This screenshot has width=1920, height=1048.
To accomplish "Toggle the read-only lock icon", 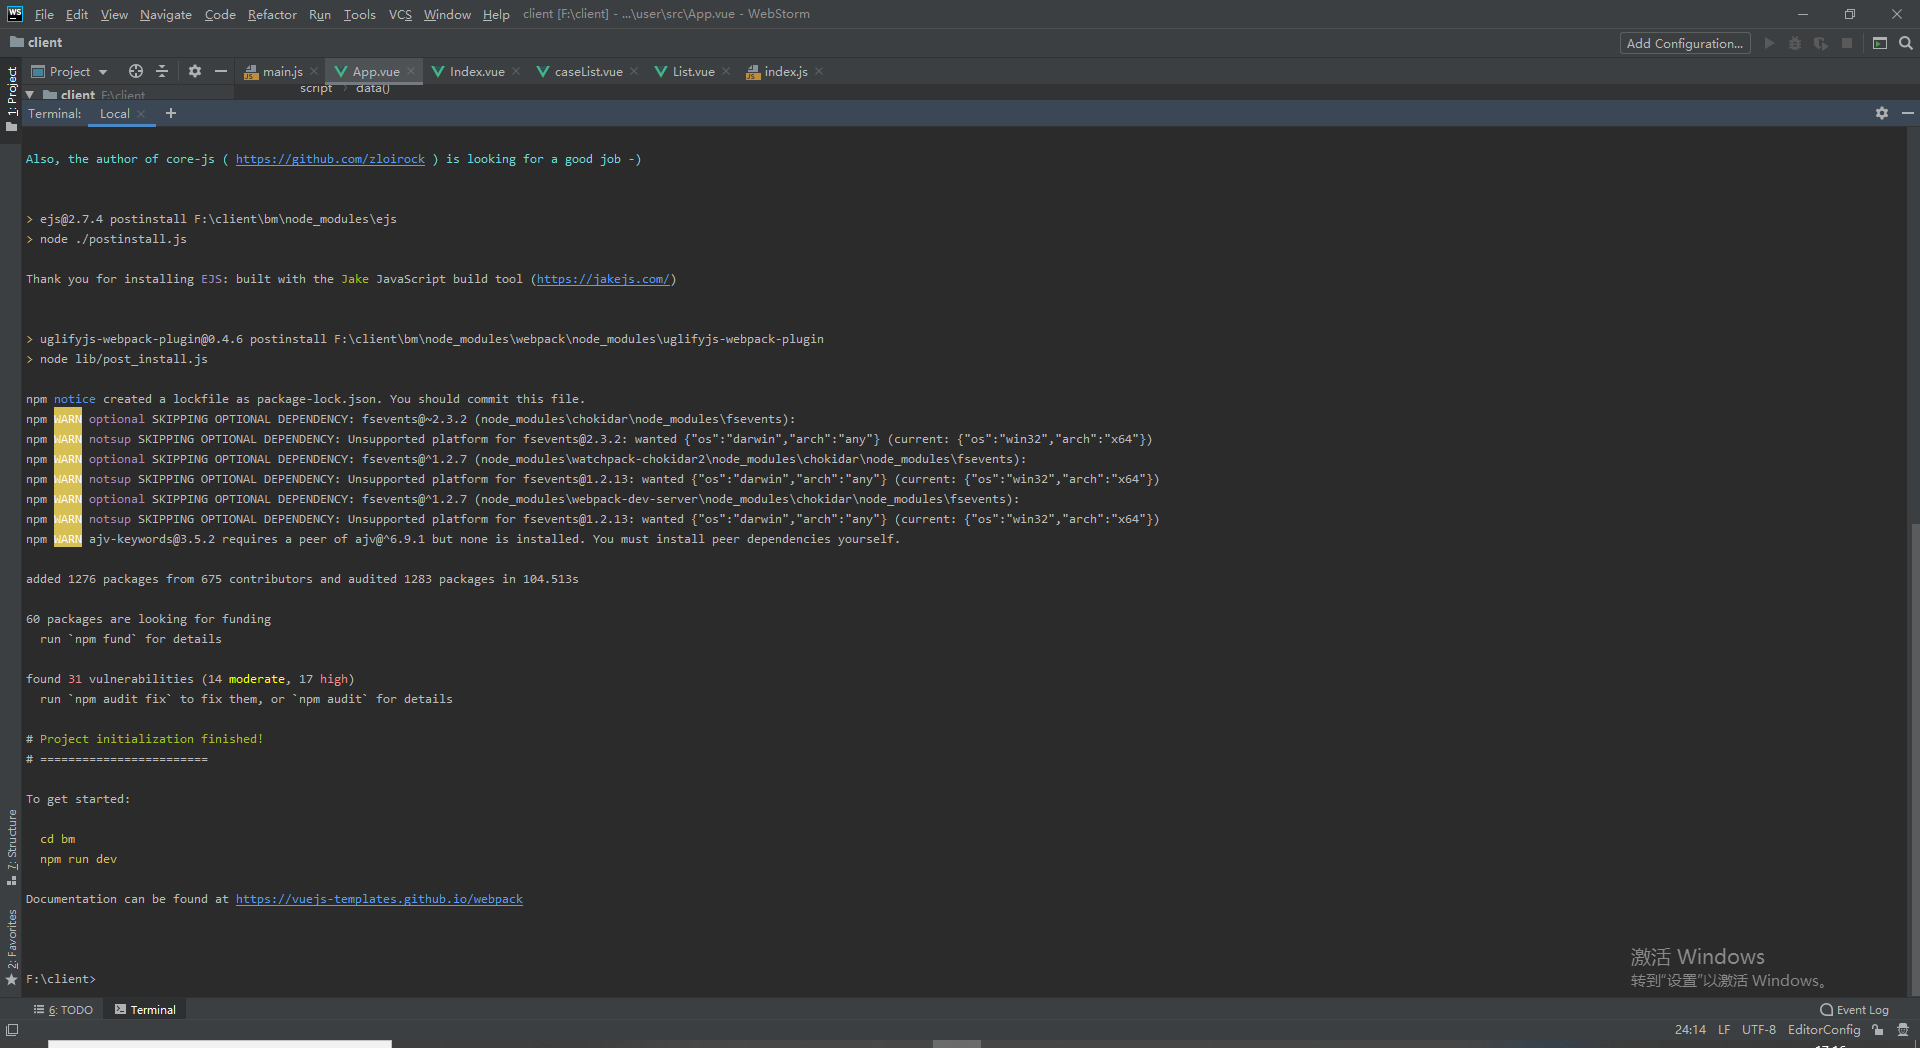I will (1878, 1030).
